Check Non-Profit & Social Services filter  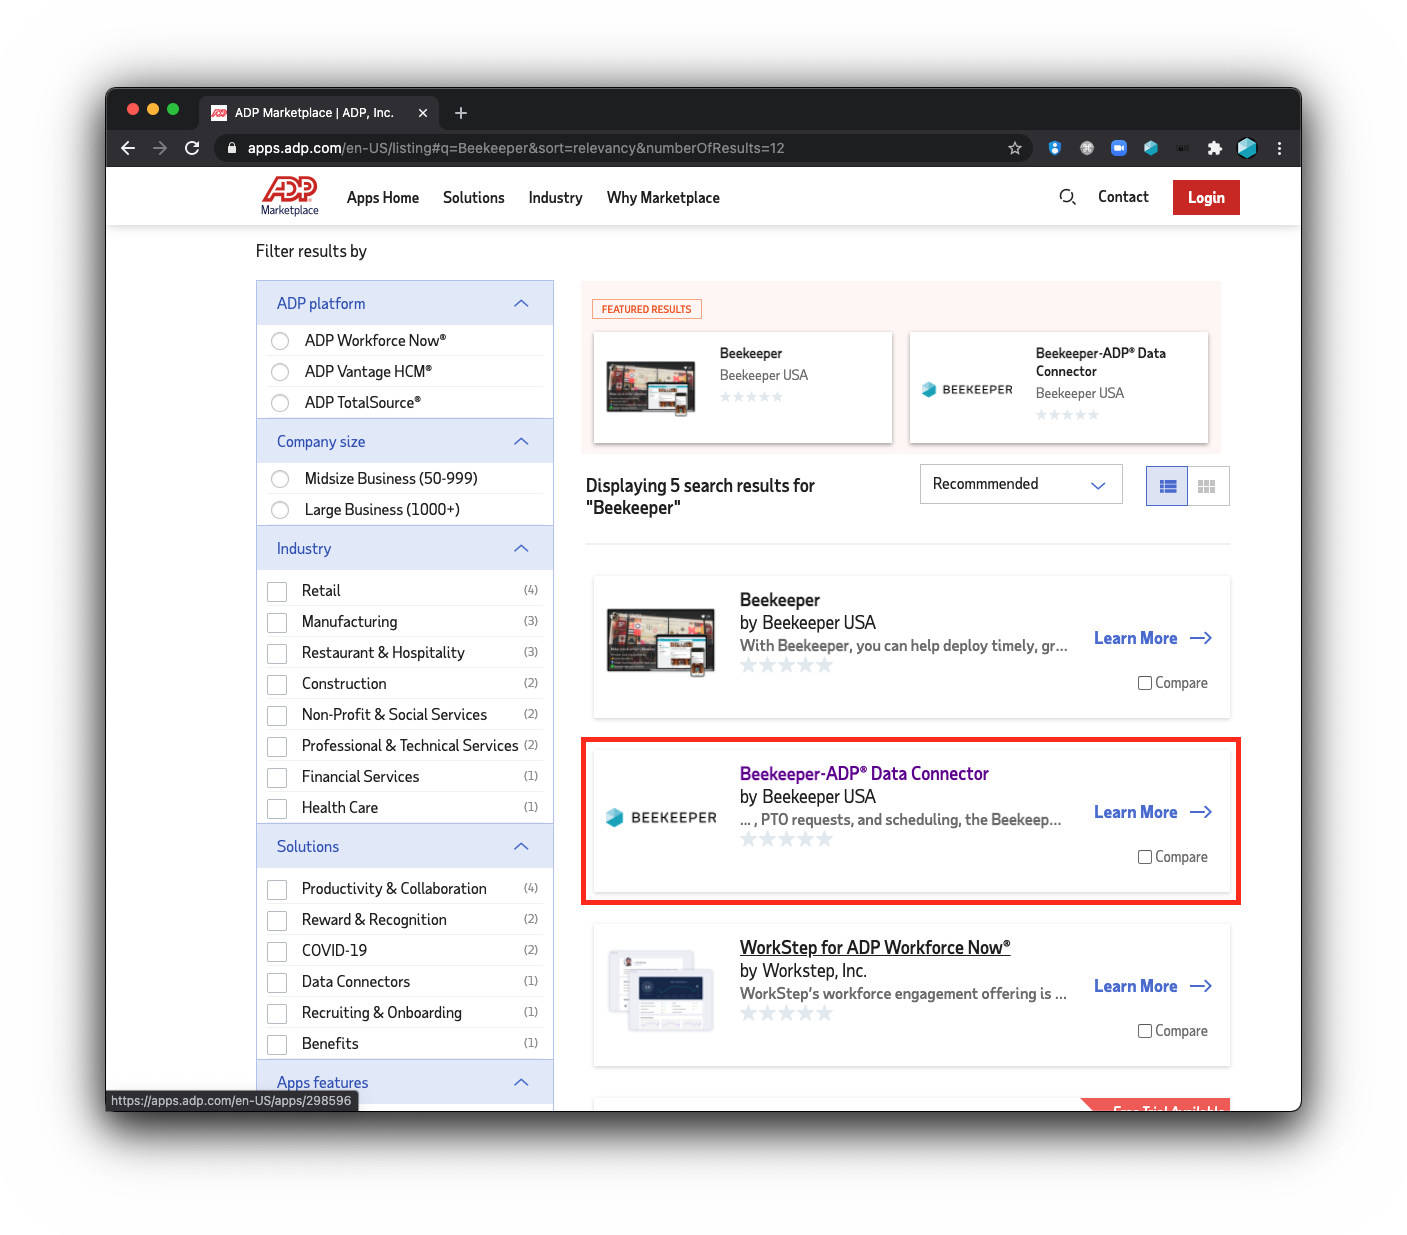pyautogui.click(x=277, y=715)
